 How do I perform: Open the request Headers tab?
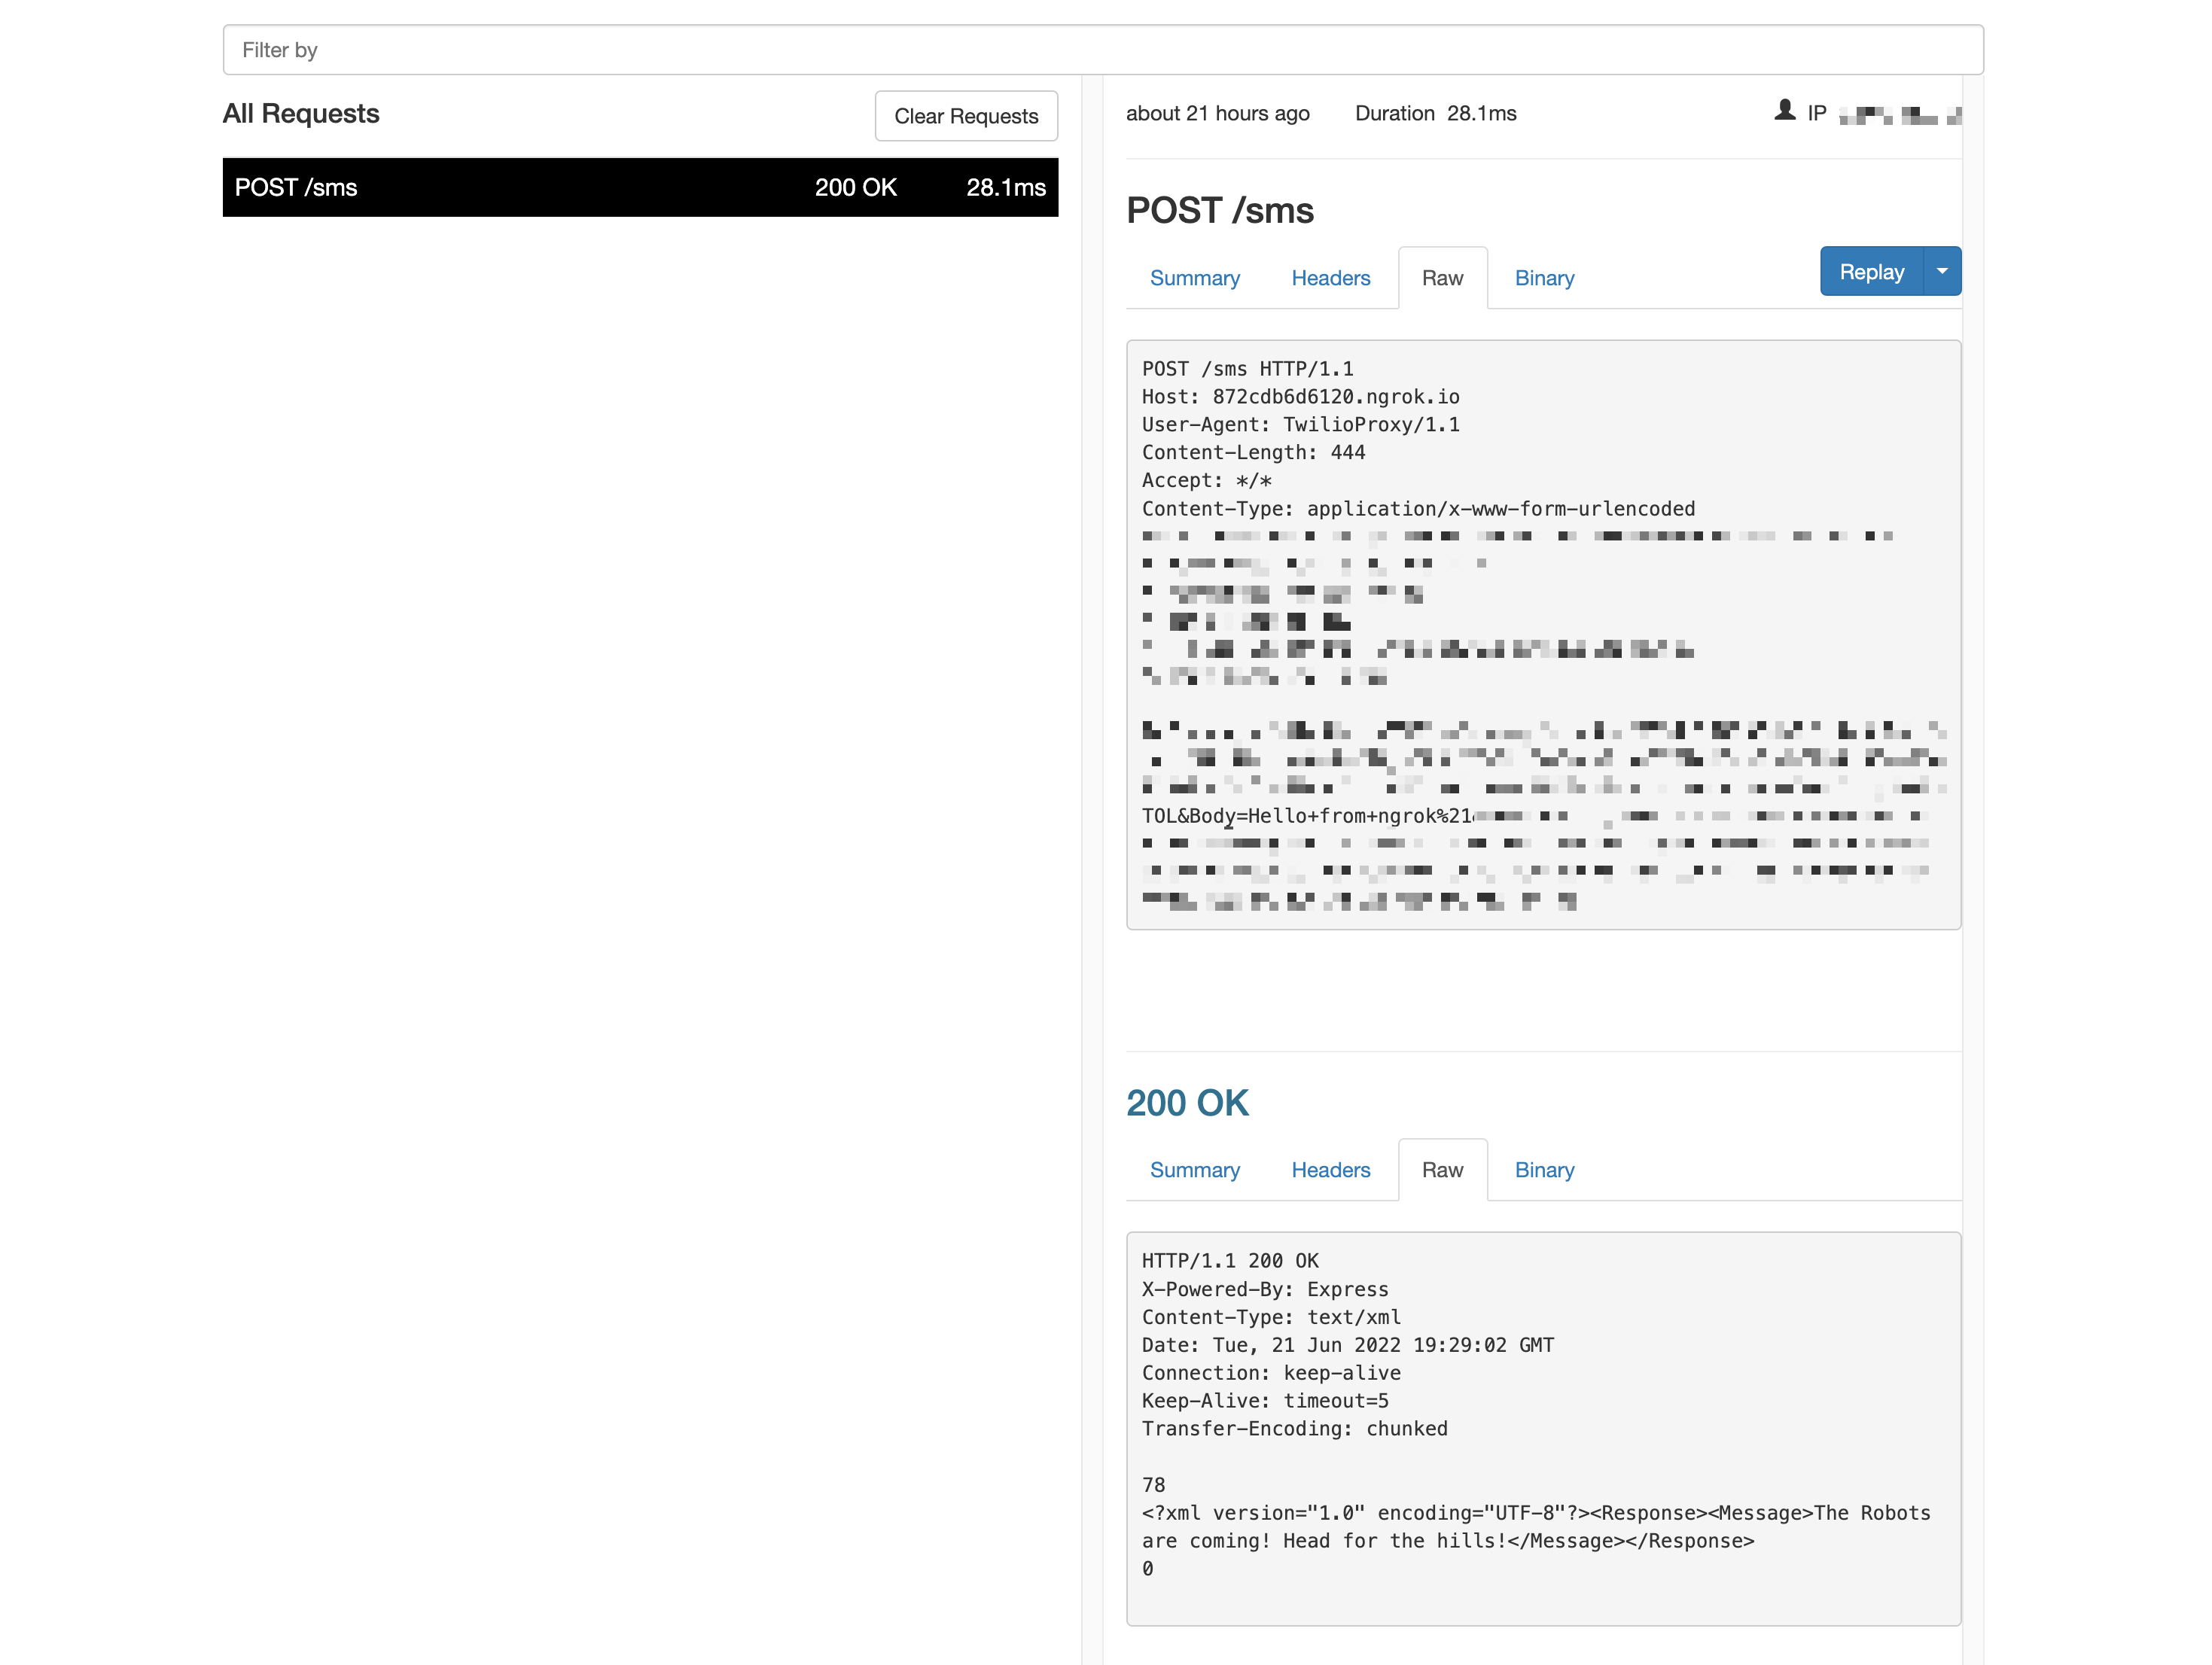point(1330,278)
